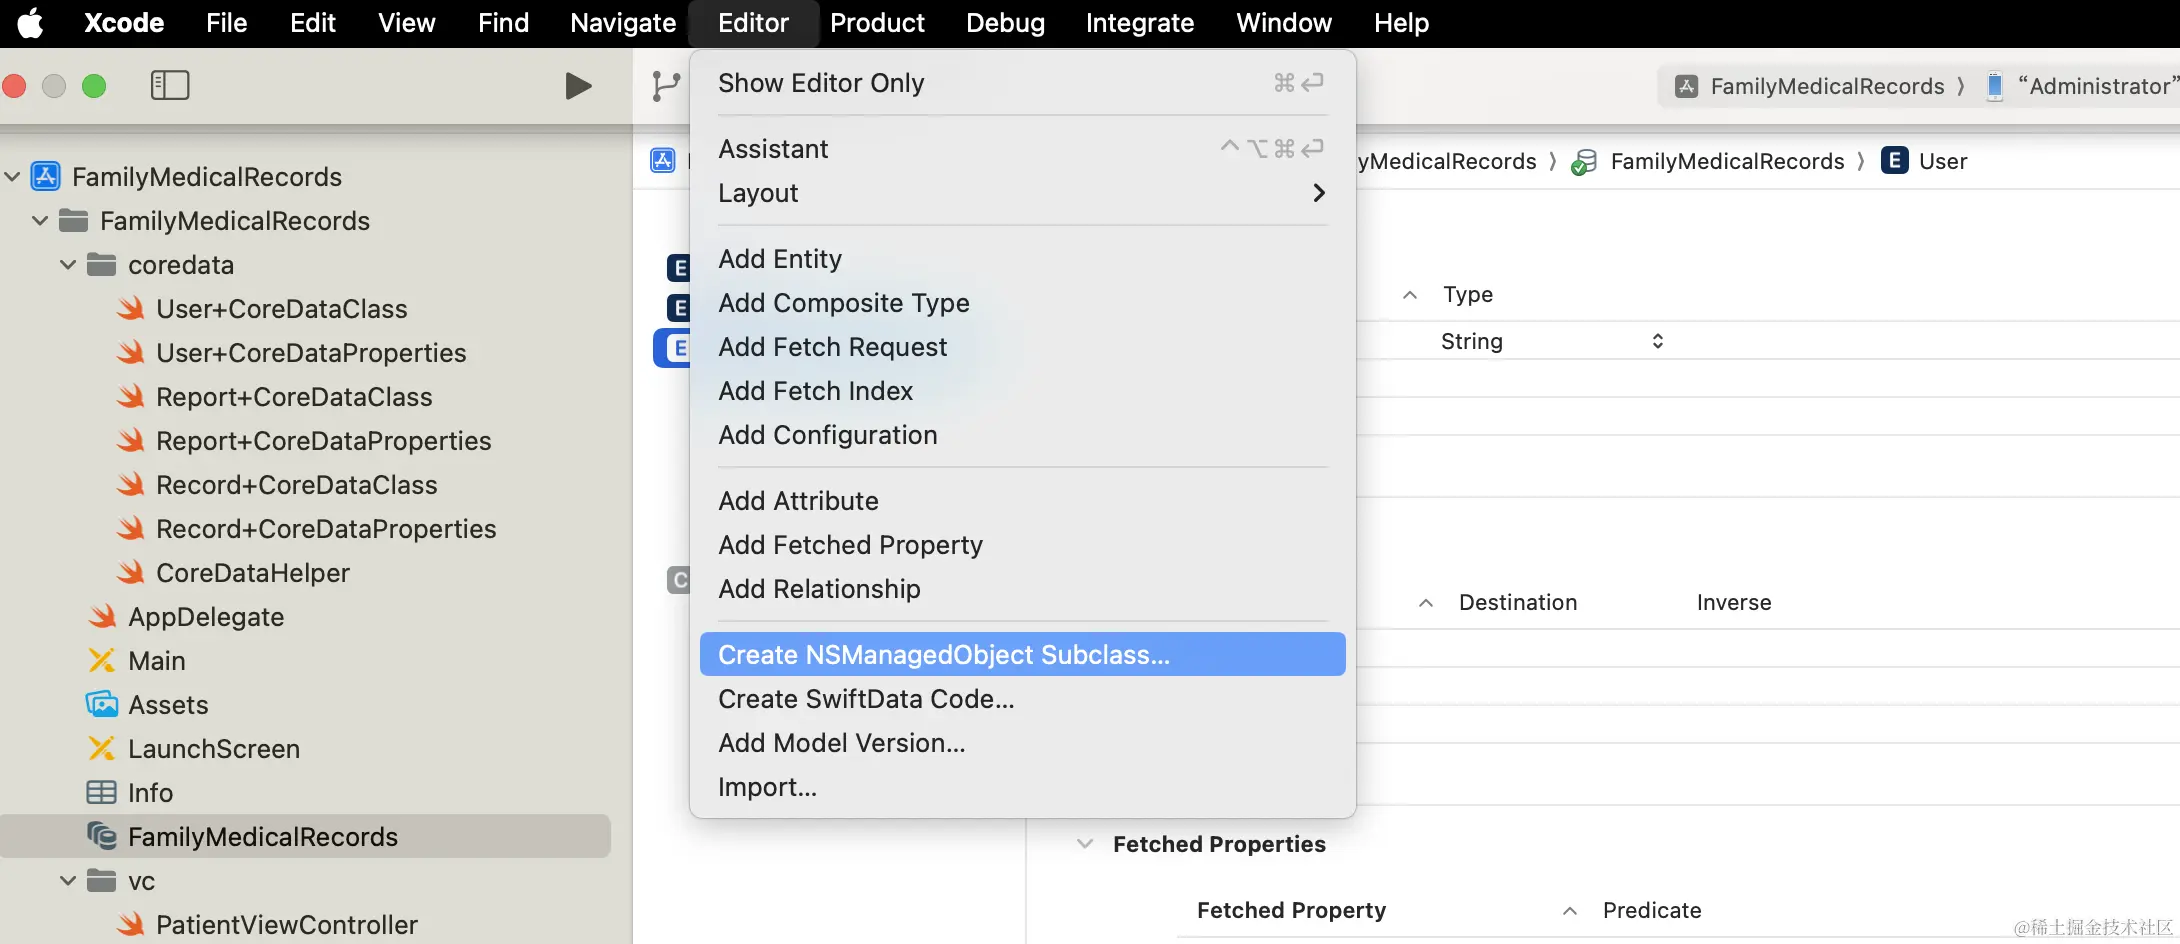This screenshot has height=944, width=2180.
Task: Open the File menu
Action: click(x=227, y=23)
